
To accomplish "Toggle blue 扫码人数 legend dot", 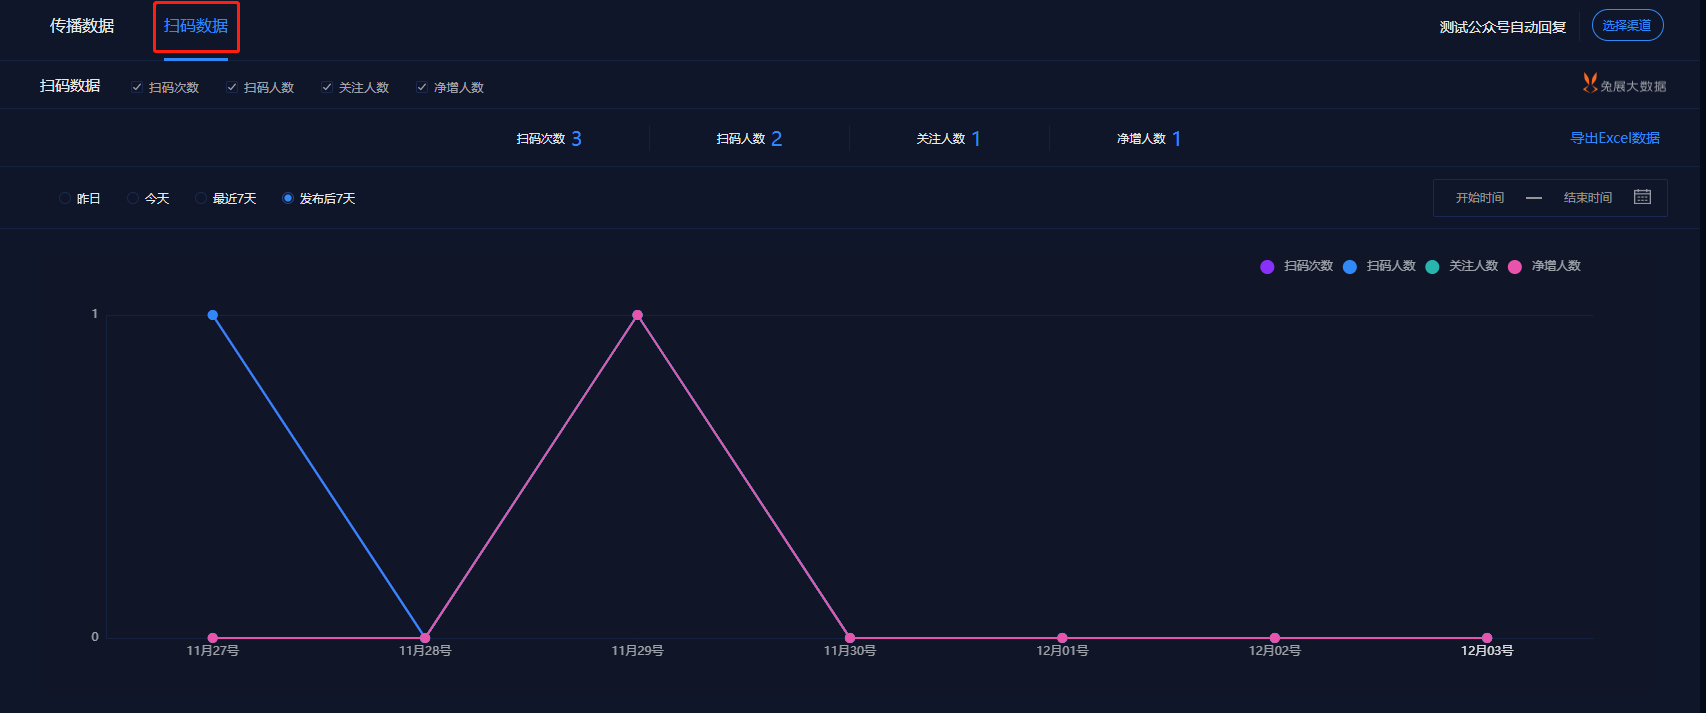I will click(x=1350, y=267).
